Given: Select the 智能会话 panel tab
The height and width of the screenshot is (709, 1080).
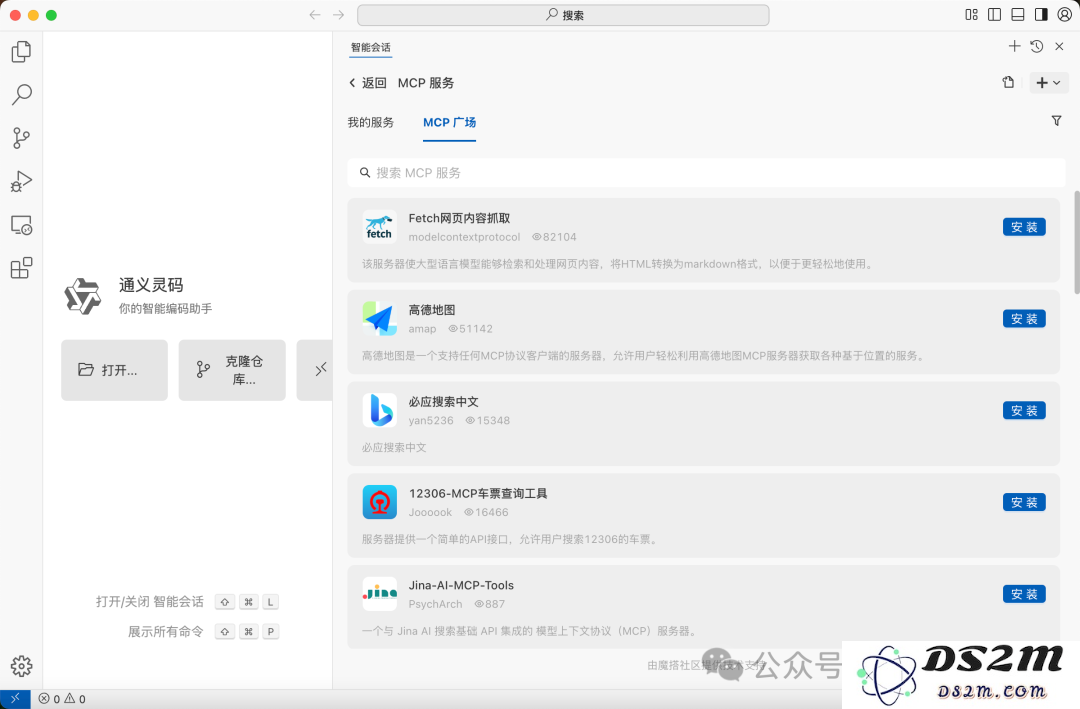Looking at the screenshot, I should point(371,48).
